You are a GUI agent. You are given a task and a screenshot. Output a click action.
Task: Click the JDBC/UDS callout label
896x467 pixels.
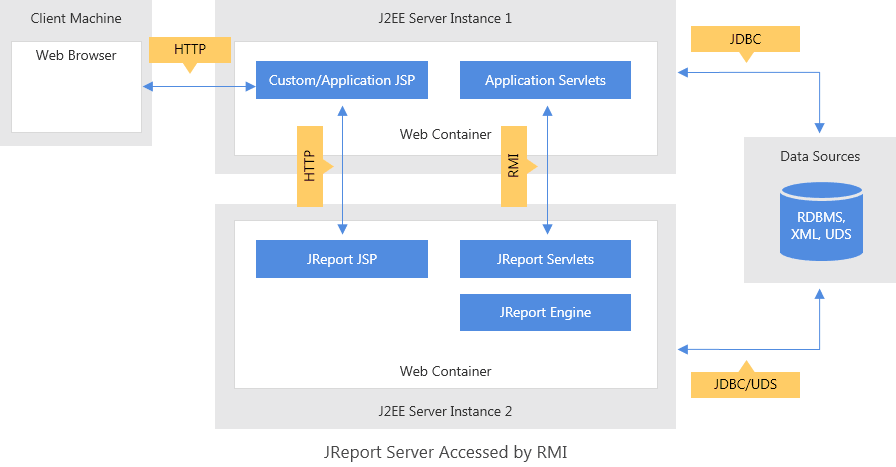[745, 384]
